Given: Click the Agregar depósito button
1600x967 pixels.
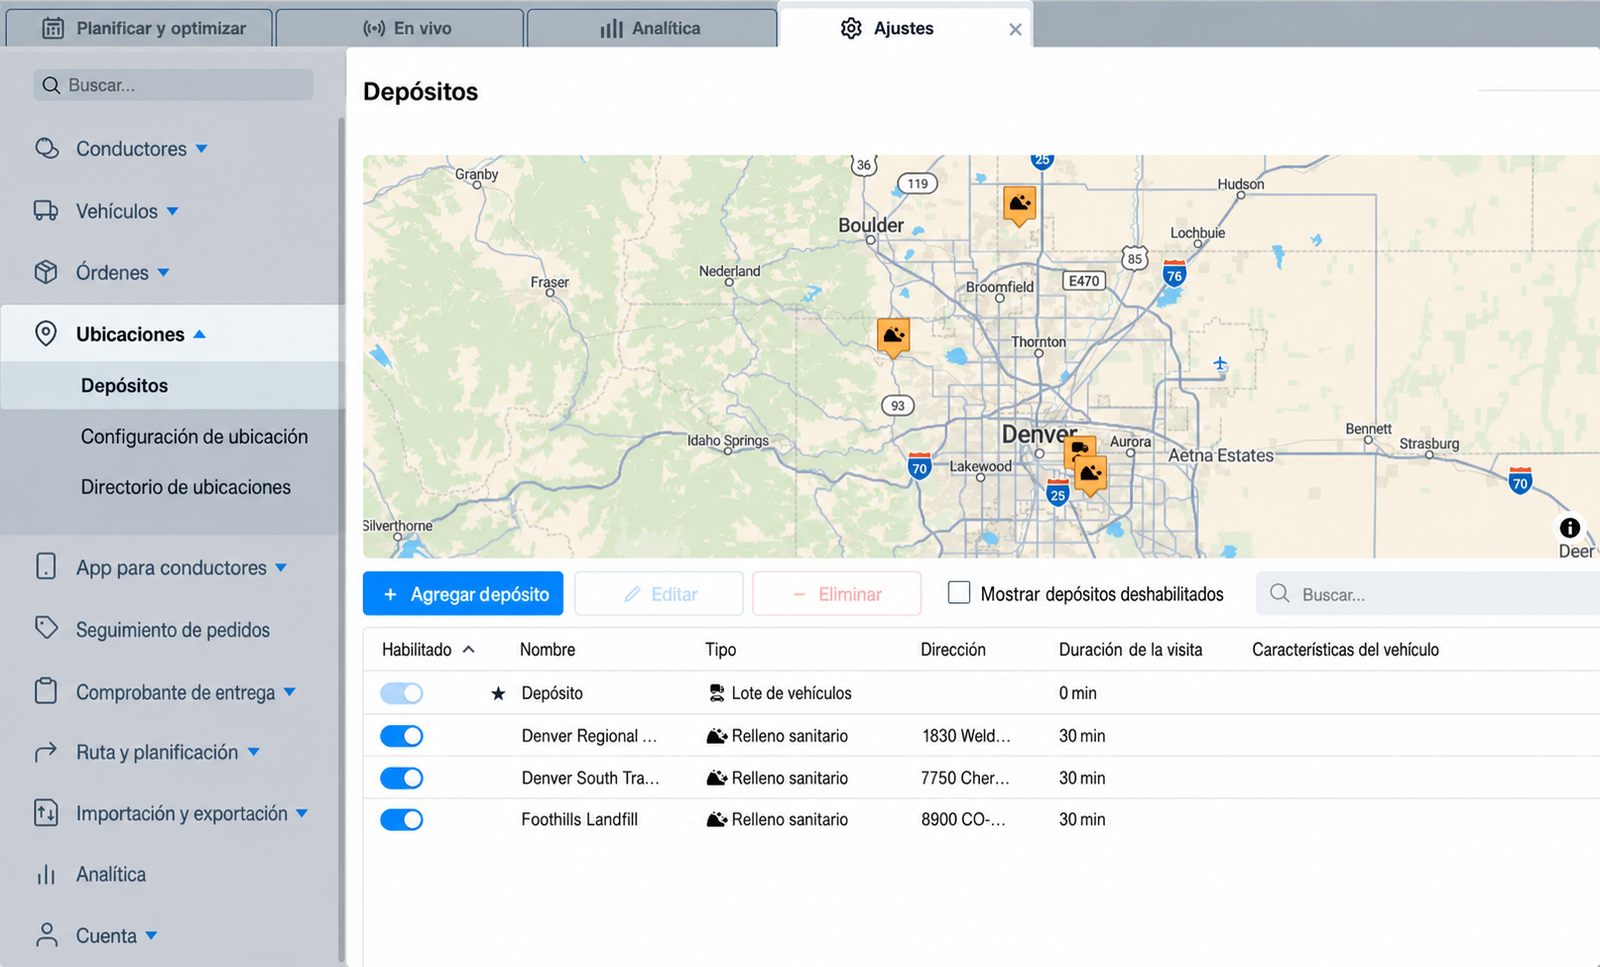Looking at the screenshot, I should (463, 594).
